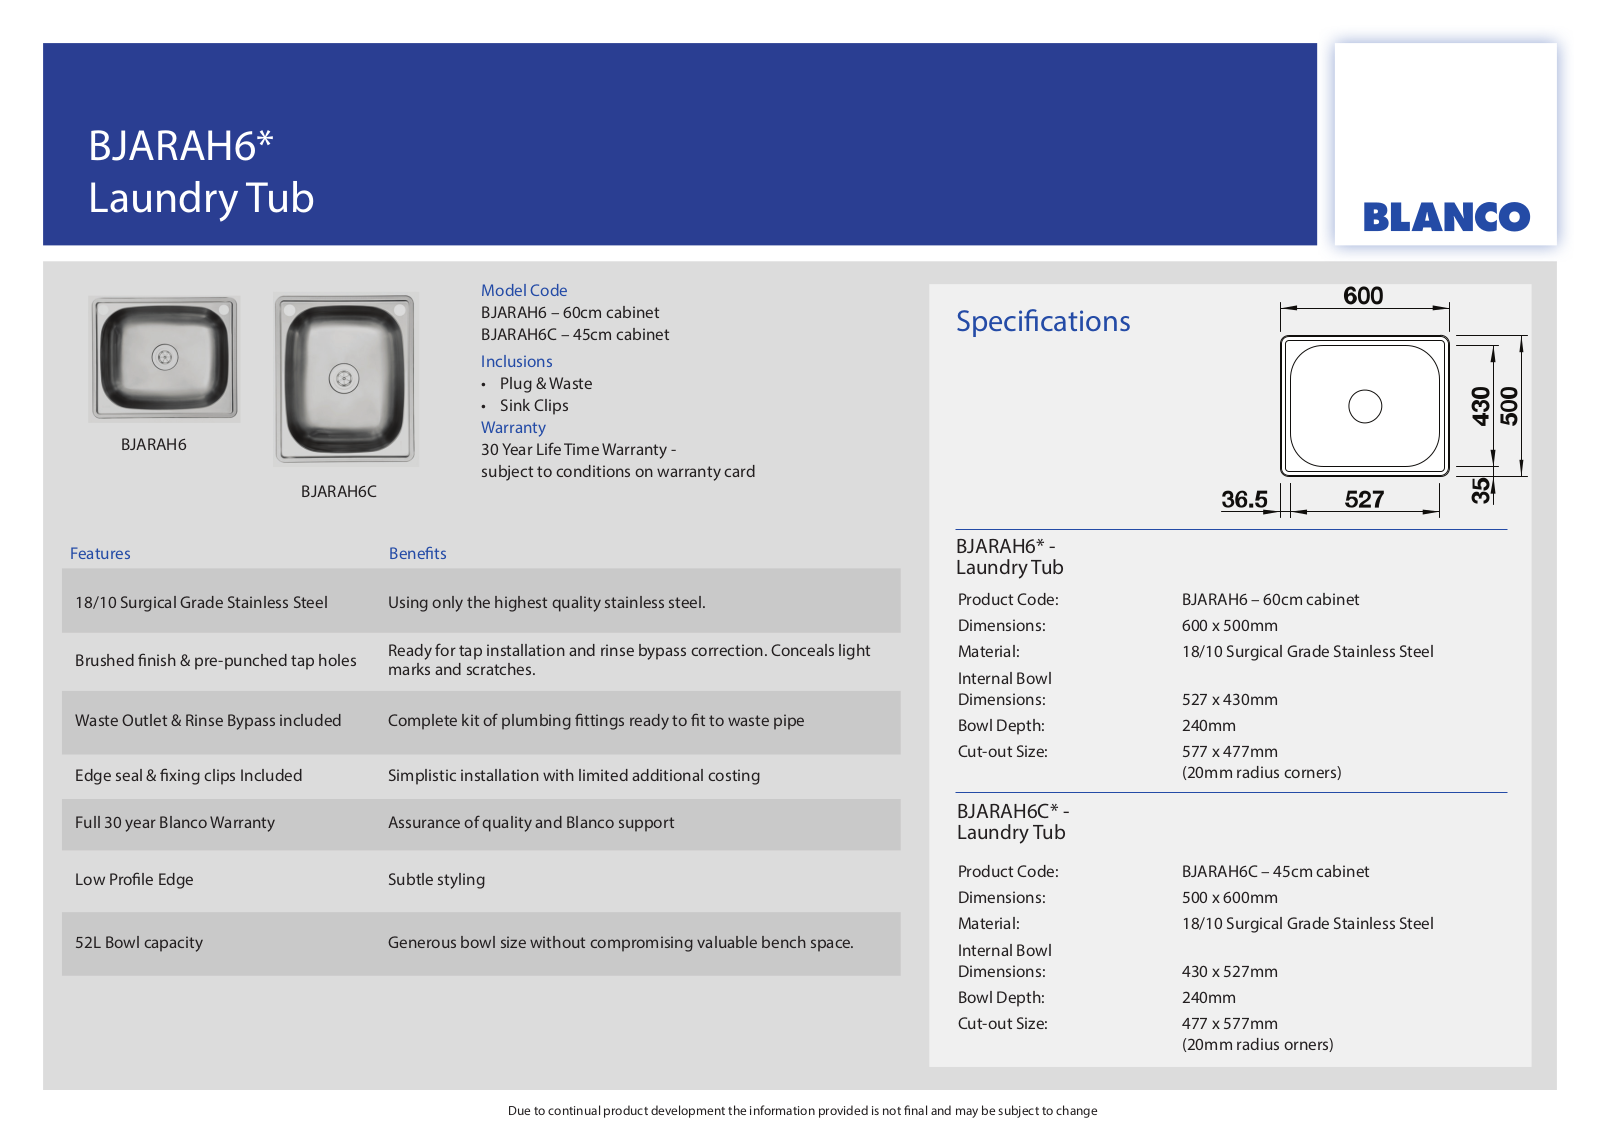Click the 'Model Code' heading
This screenshot has height=1132, width=1600.
click(x=524, y=290)
